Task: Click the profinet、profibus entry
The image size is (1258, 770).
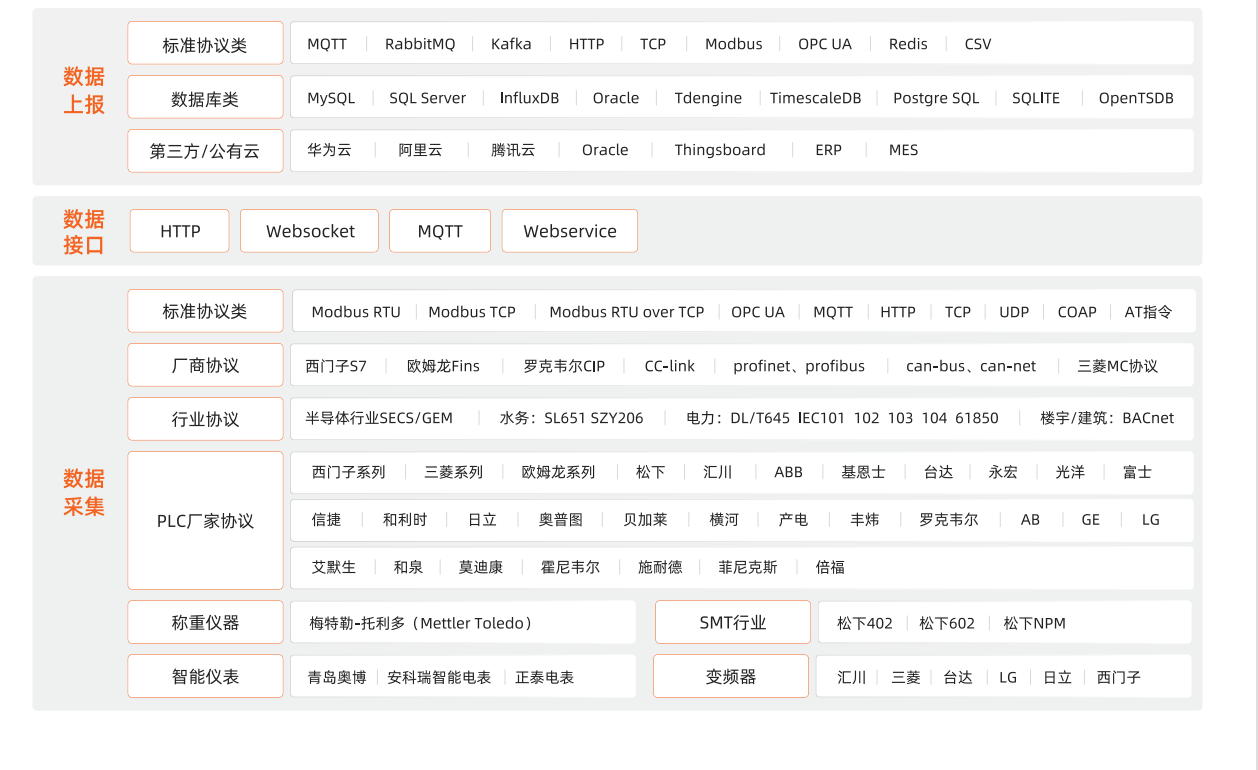Action: tap(799, 366)
